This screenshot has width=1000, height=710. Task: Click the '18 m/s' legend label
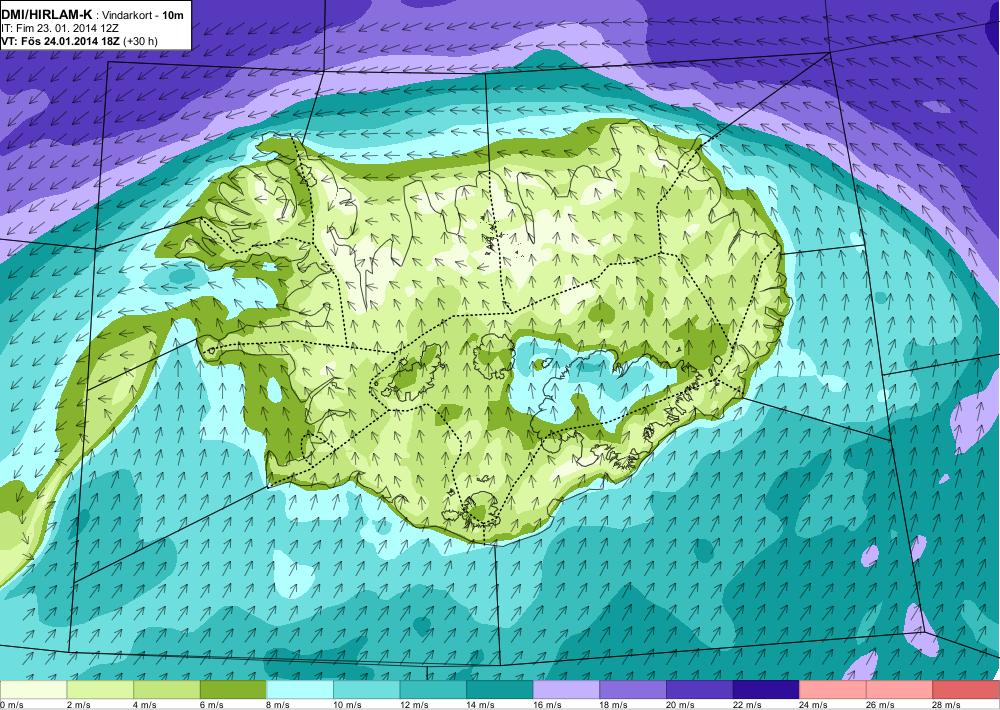click(x=614, y=705)
